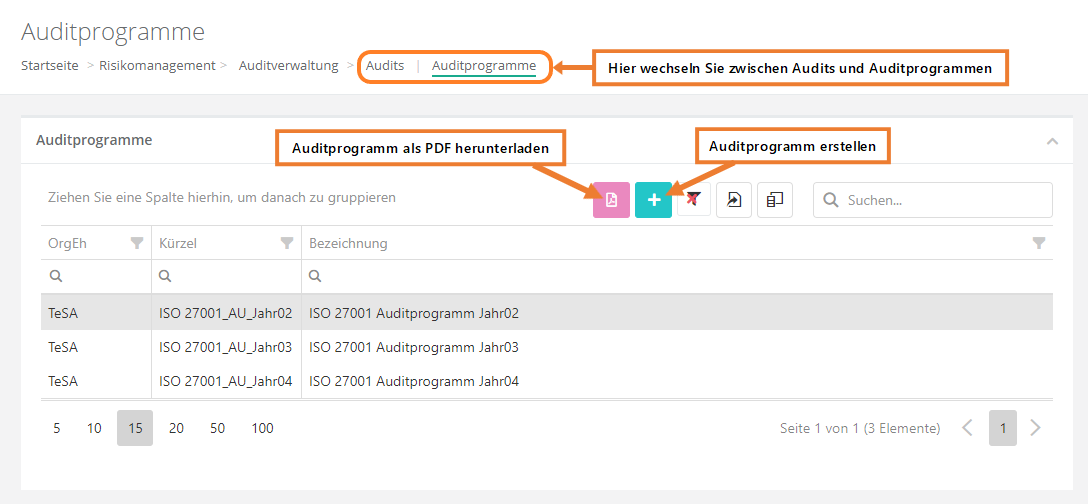The width and height of the screenshot is (1088, 504).
Task: Open the Bezeichnung column filter funnel
Action: [1039, 243]
